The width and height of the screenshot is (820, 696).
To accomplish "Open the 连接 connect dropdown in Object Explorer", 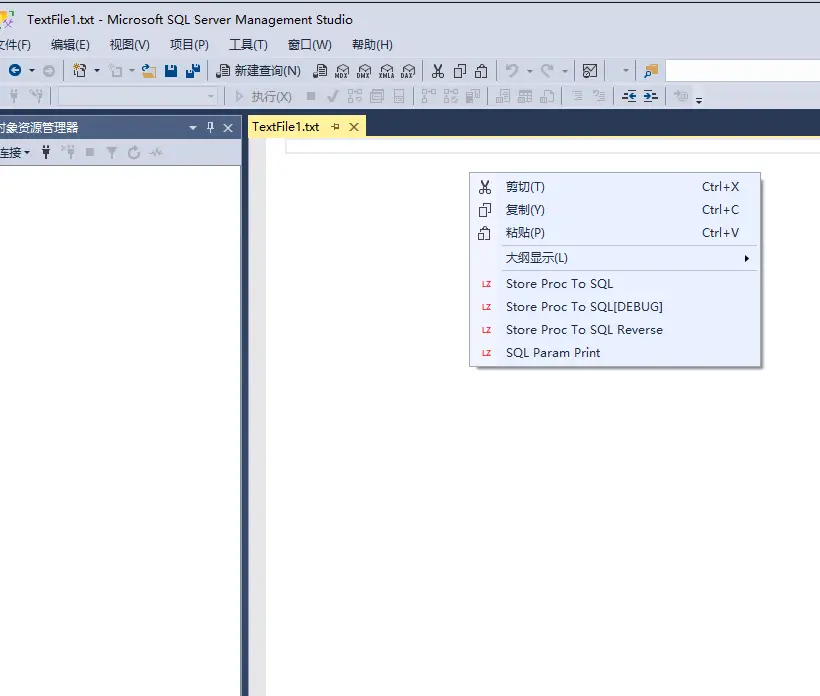I will tap(15, 153).
